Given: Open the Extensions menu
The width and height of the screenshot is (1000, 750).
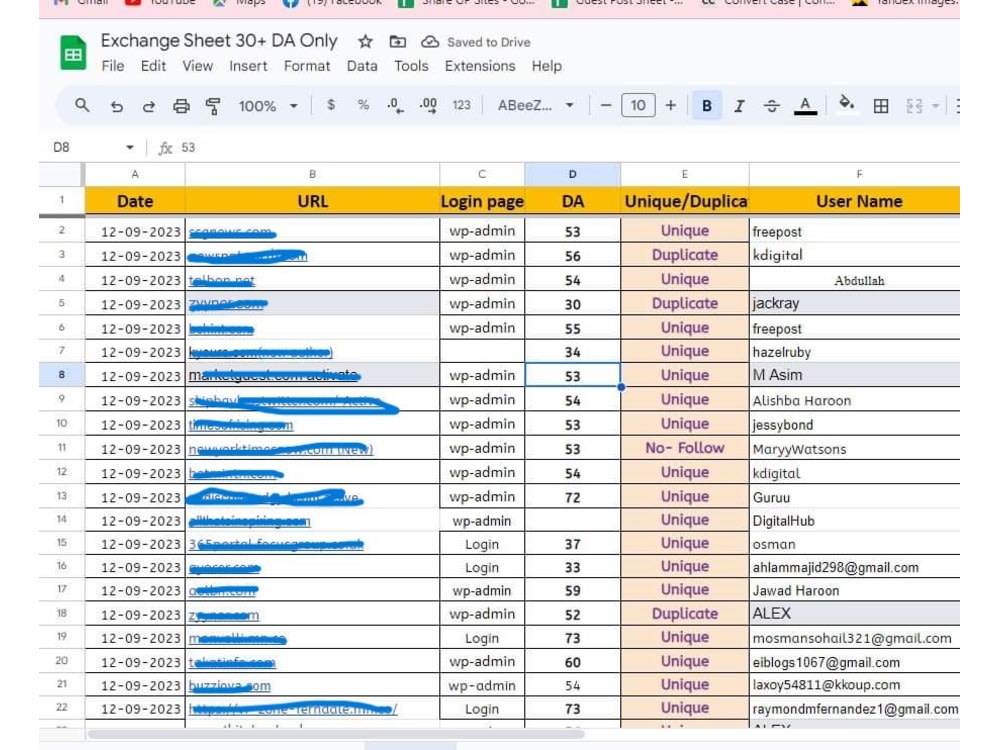Looking at the screenshot, I should 480,66.
